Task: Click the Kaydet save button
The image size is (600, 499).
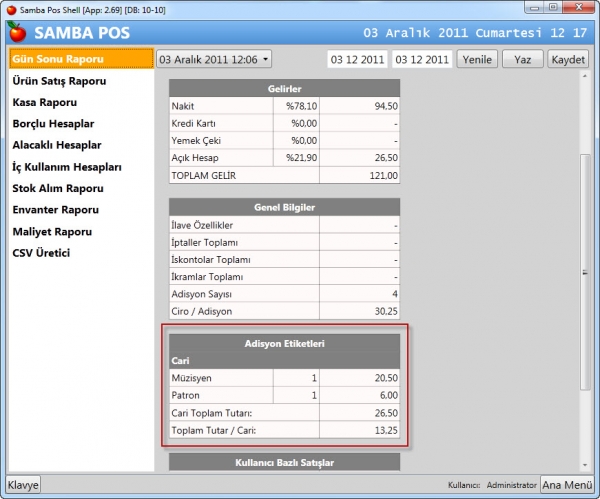Action: pos(568,59)
